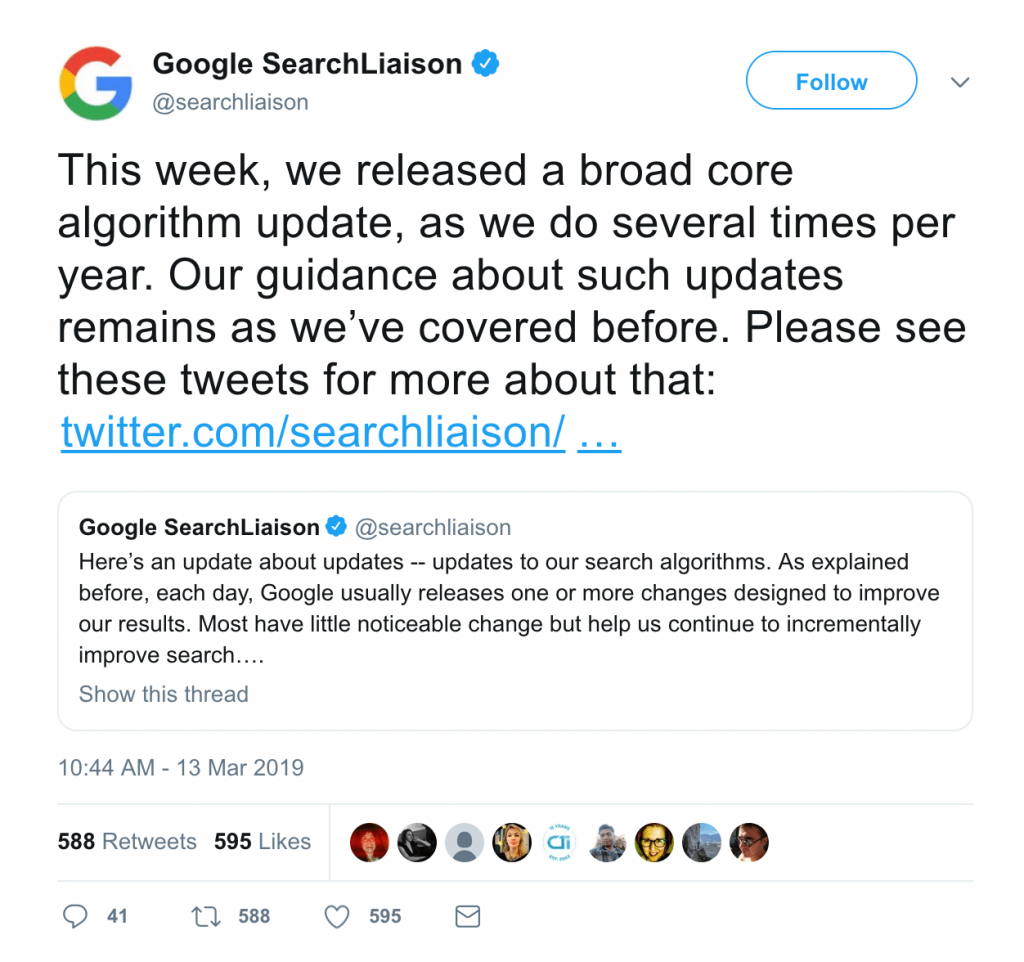Follow the Google SearchLiaison account
The width and height of the screenshot is (1024, 962).
(x=831, y=80)
